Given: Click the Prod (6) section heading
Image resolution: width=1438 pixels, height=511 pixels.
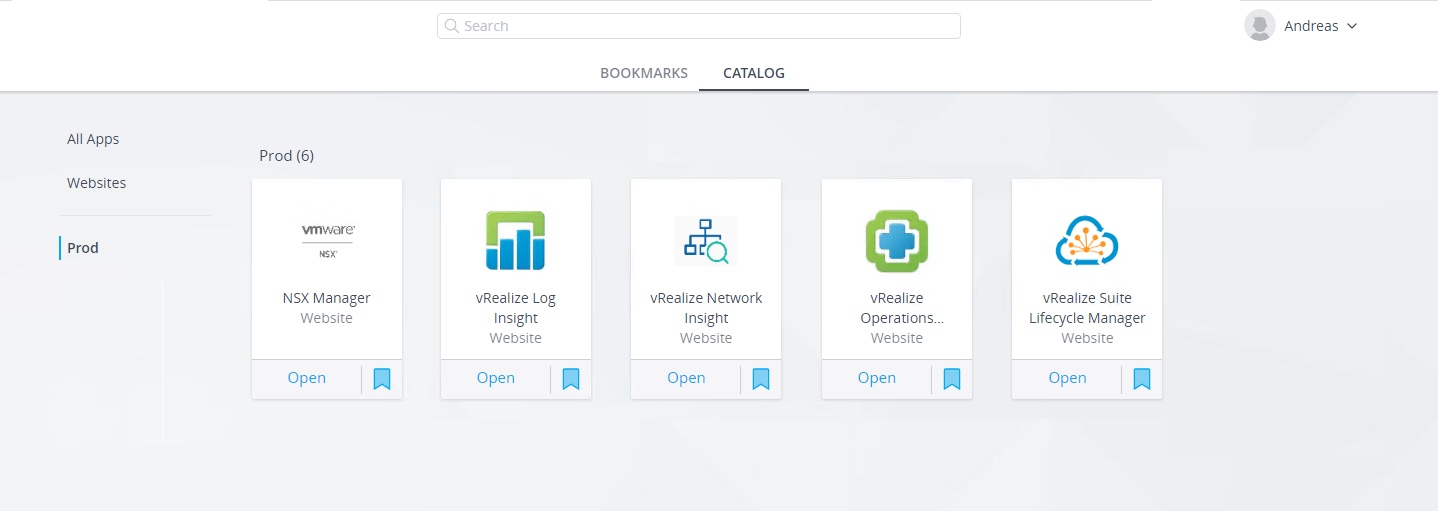Looking at the screenshot, I should coord(286,156).
